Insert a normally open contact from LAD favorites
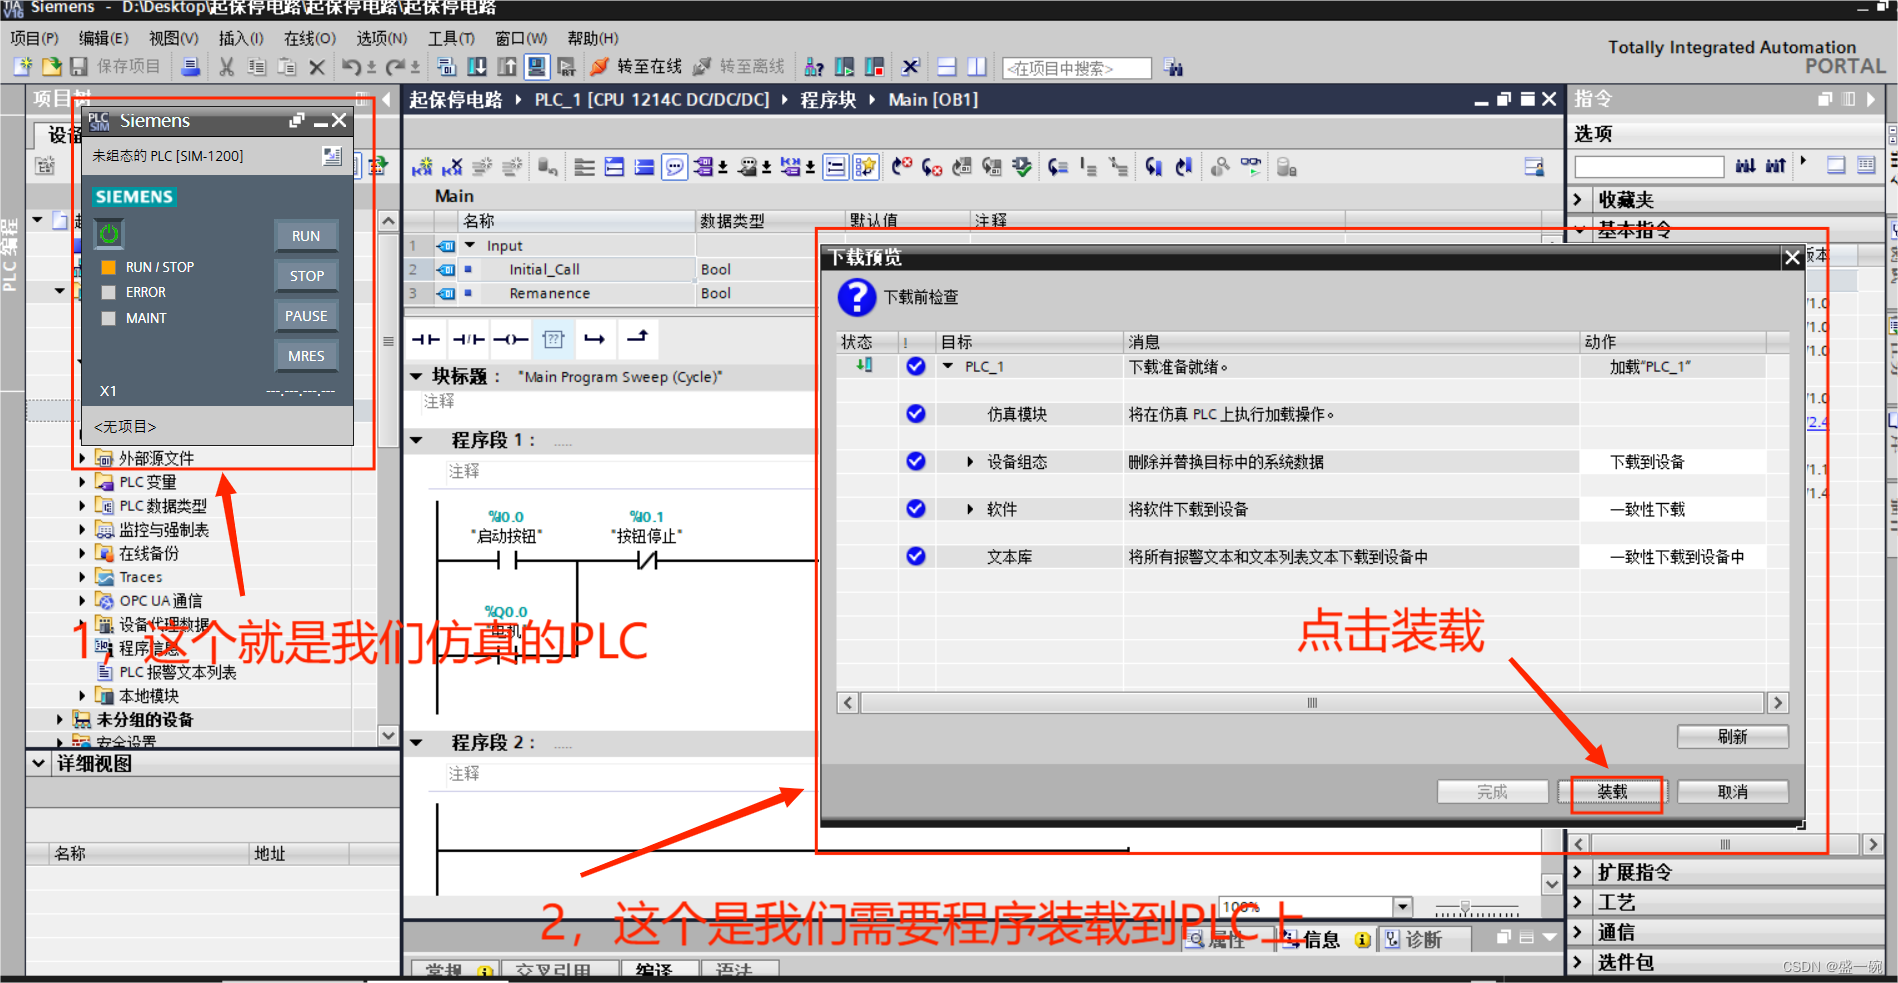Screen dimensions: 1898x983 (x=426, y=339)
